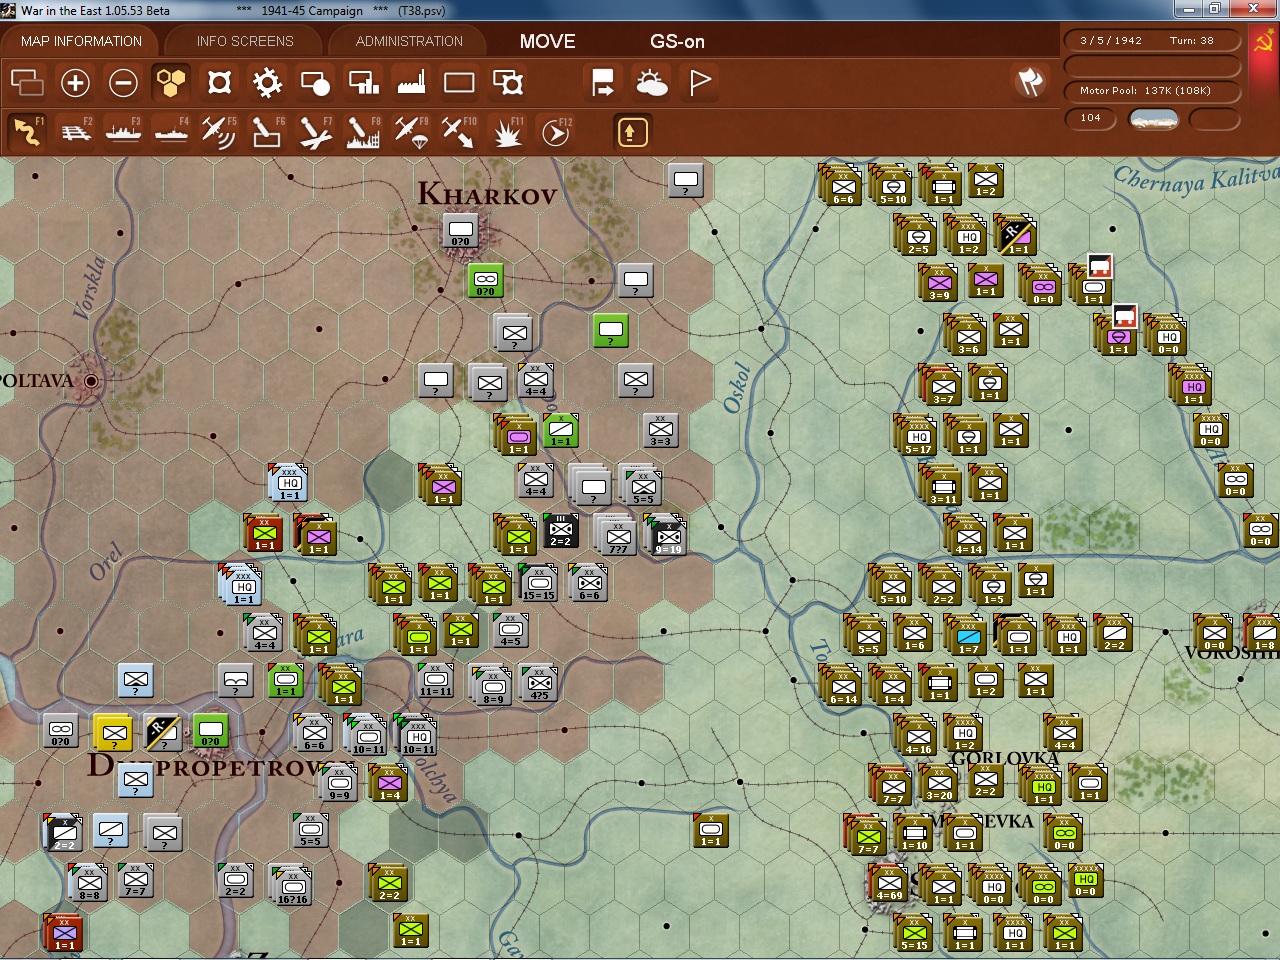This screenshot has height=960, width=1280.
Task: Click the F12 circled arrow icon
Action: [555, 132]
